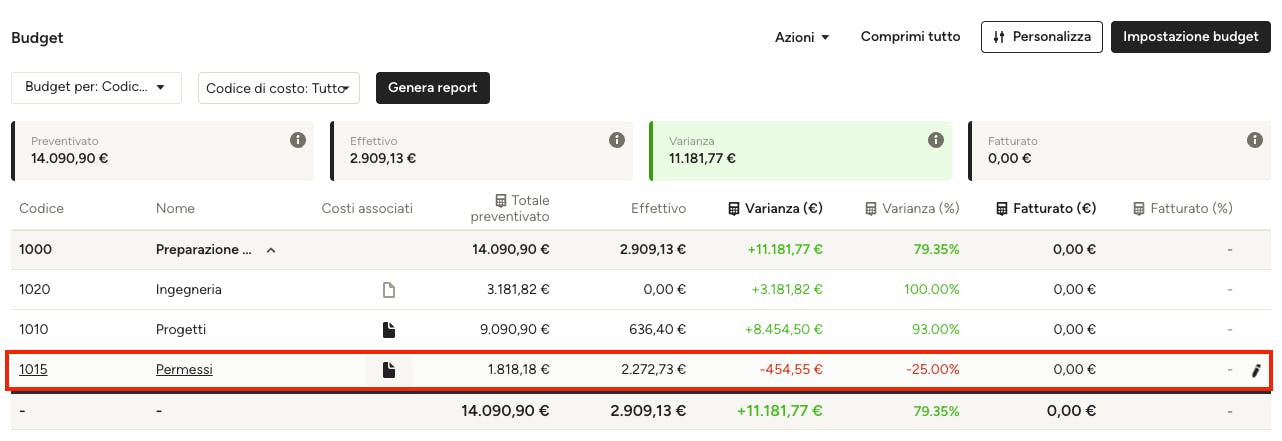This screenshot has height=441, width=1282.
Task: Open the Budget per: Codic... dropdown
Action: 96,88
